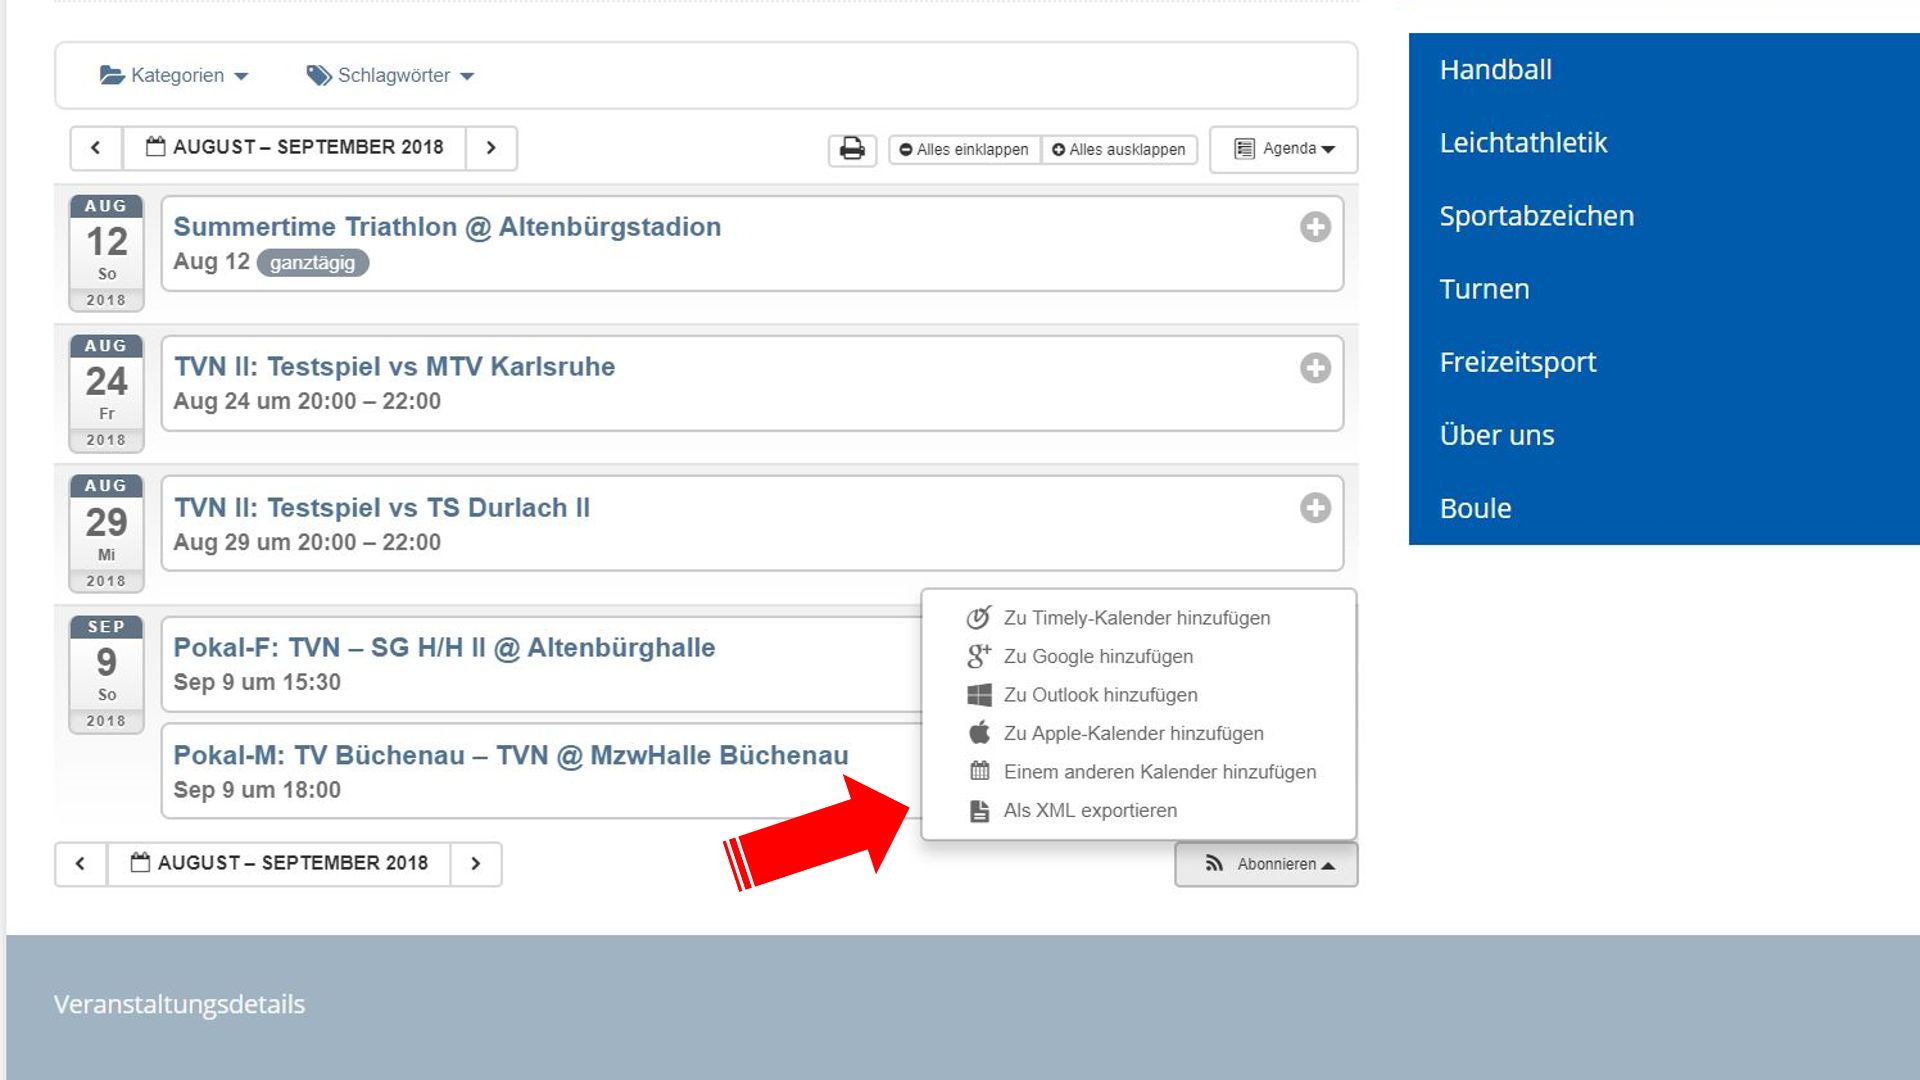This screenshot has height=1080, width=1920.
Task: Click Alles einklappen button
Action: 964,150
